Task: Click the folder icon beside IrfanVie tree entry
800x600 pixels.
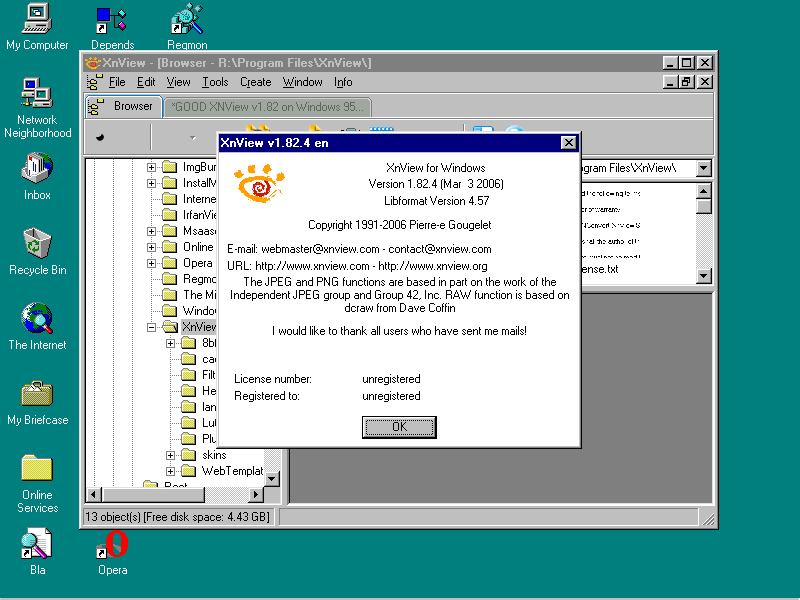Action: [x=169, y=215]
